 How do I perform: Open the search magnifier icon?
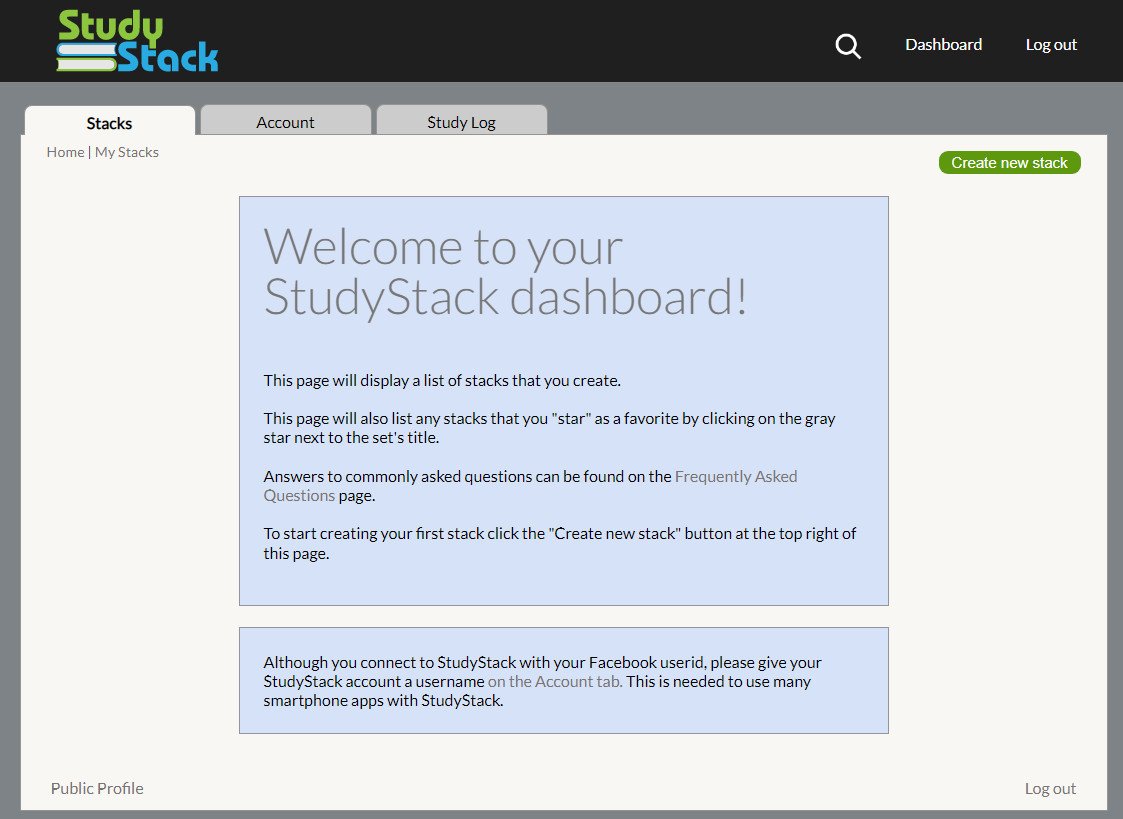tap(848, 46)
